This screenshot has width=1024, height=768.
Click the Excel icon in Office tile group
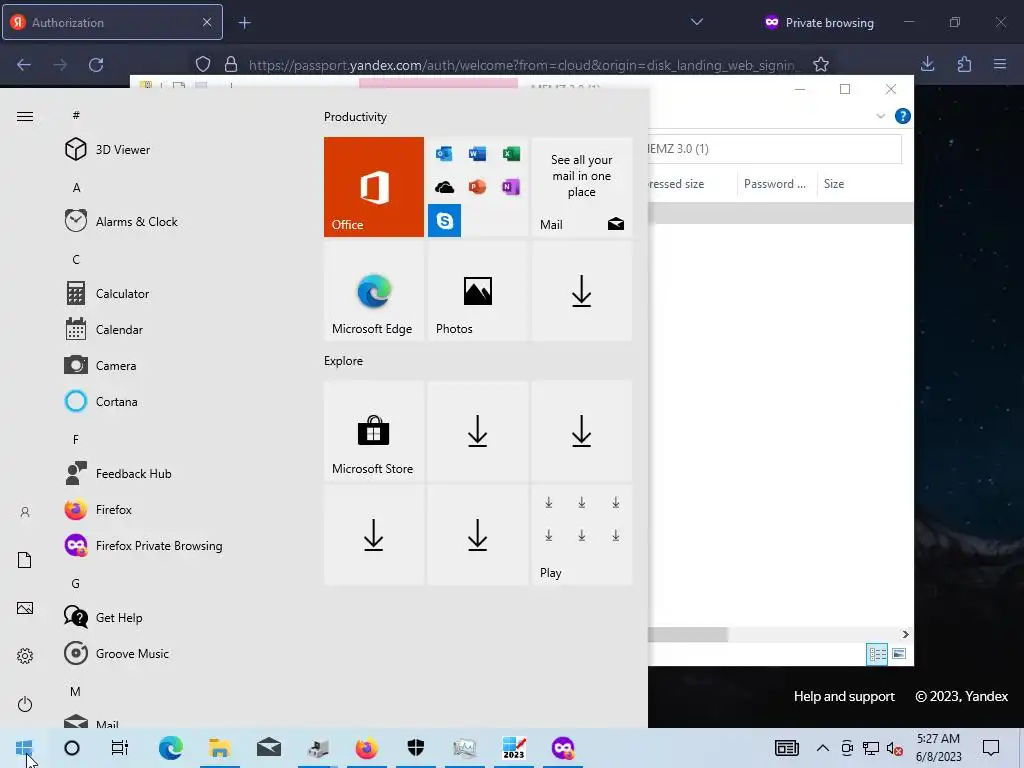511,153
